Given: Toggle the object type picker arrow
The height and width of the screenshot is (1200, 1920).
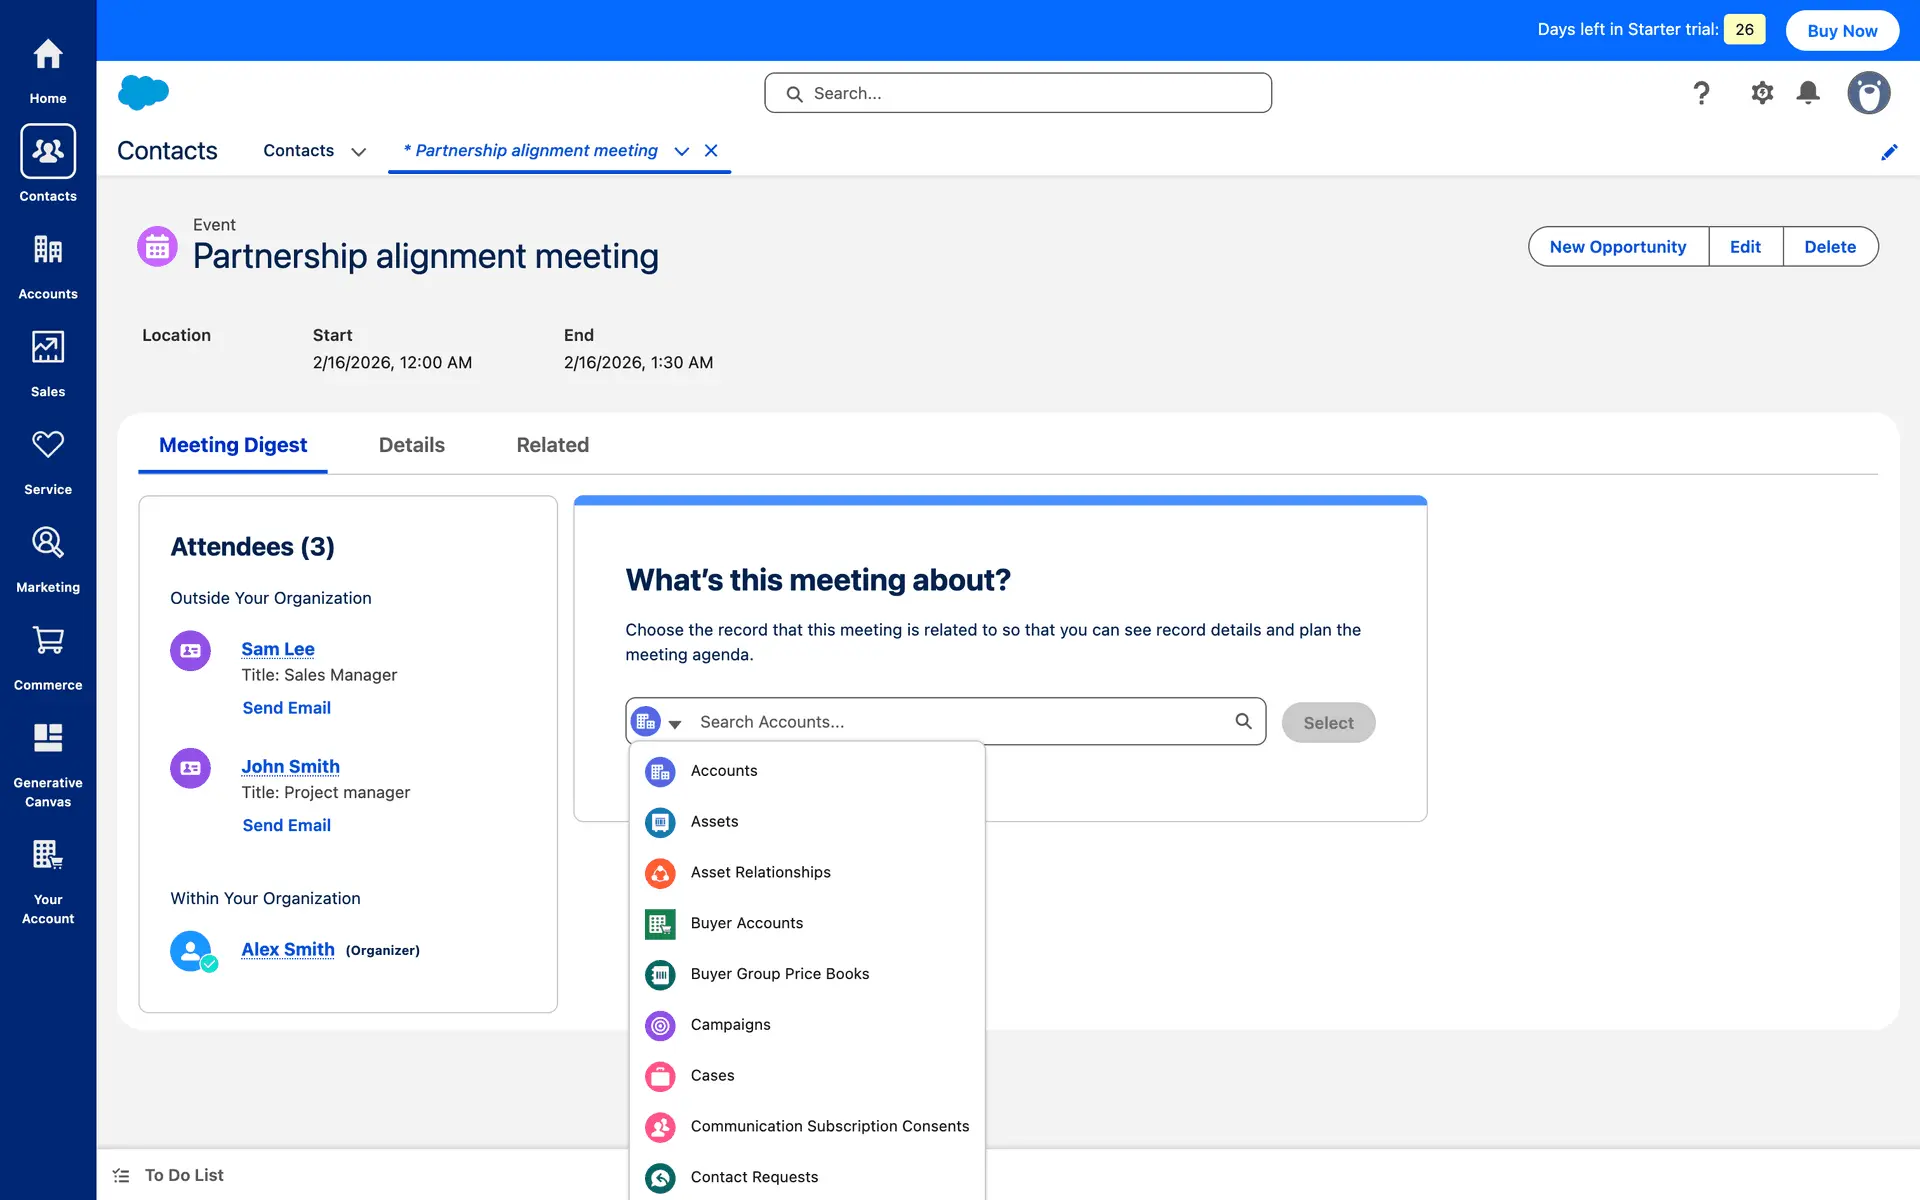Looking at the screenshot, I should (x=675, y=723).
